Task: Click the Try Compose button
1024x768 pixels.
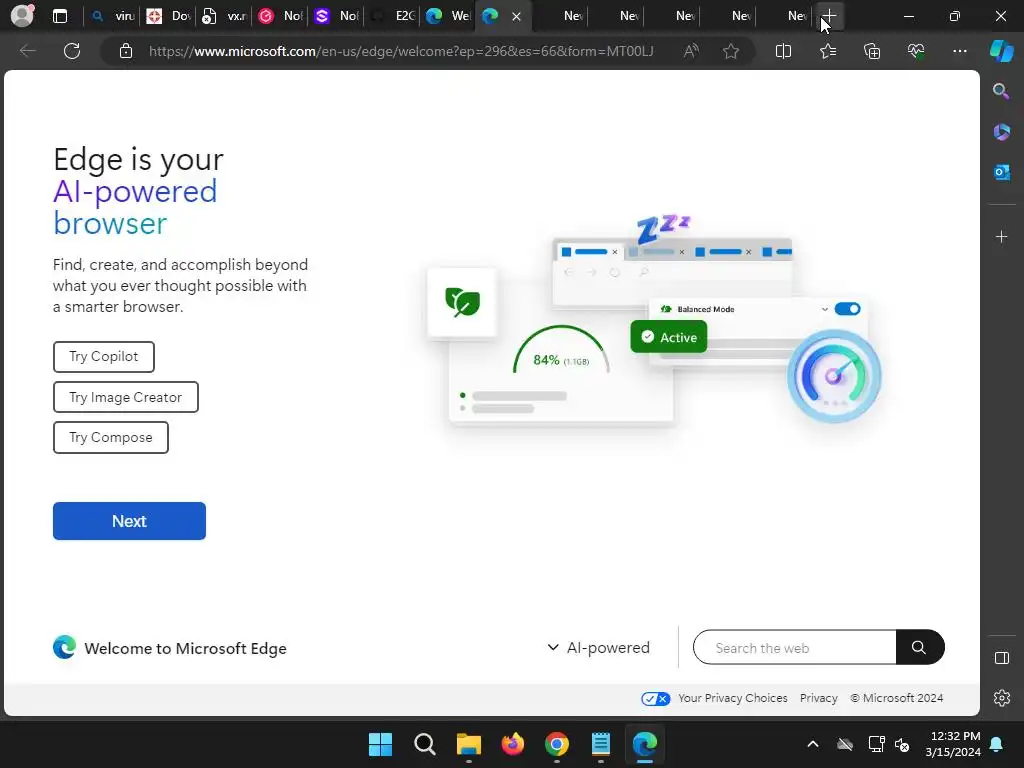Action: click(x=111, y=438)
